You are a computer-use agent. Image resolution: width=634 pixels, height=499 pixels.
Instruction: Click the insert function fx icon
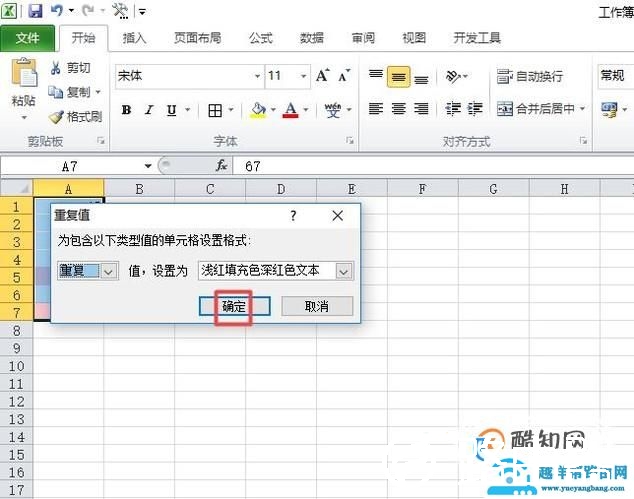click(x=221, y=165)
